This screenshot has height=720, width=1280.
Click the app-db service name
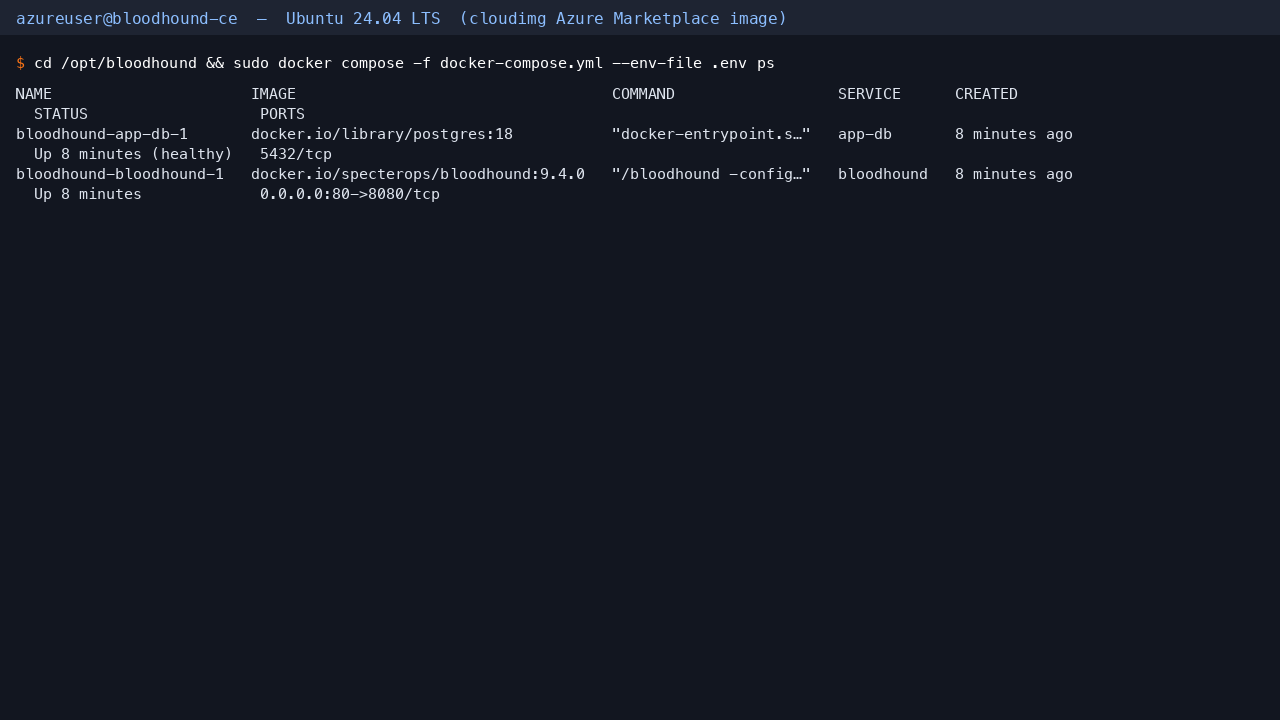tap(865, 134)
